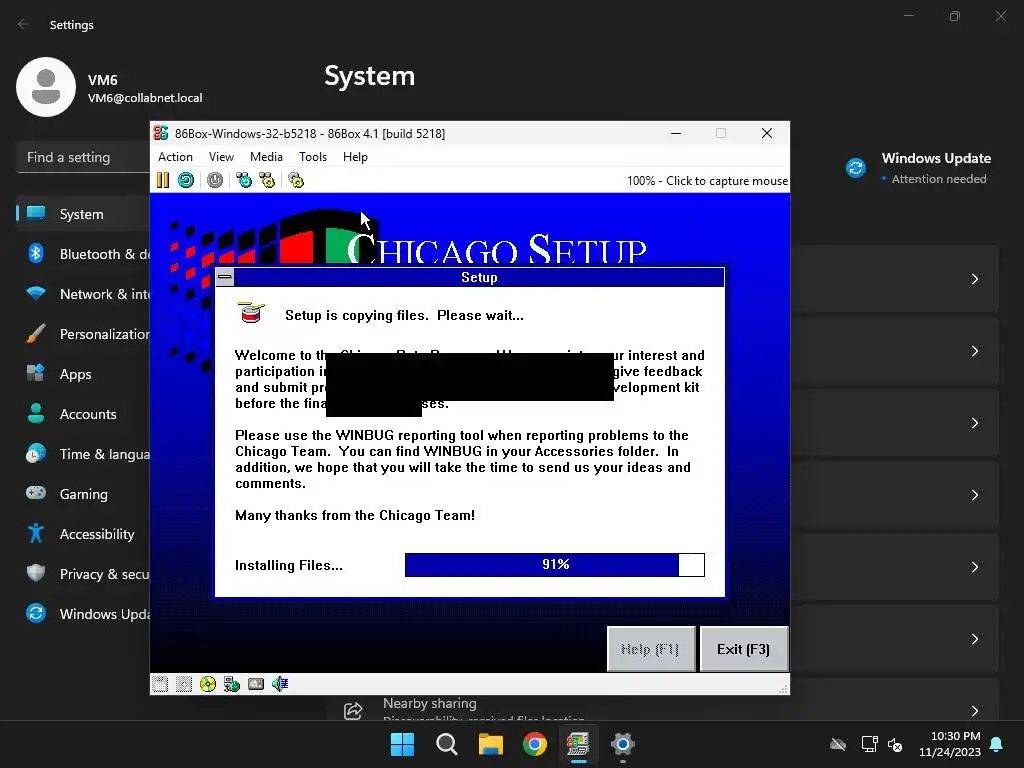1024x768 pixels.
Task: Click the second floppy drive status icon
Action: pyautogui.click(x=184, y=684)
